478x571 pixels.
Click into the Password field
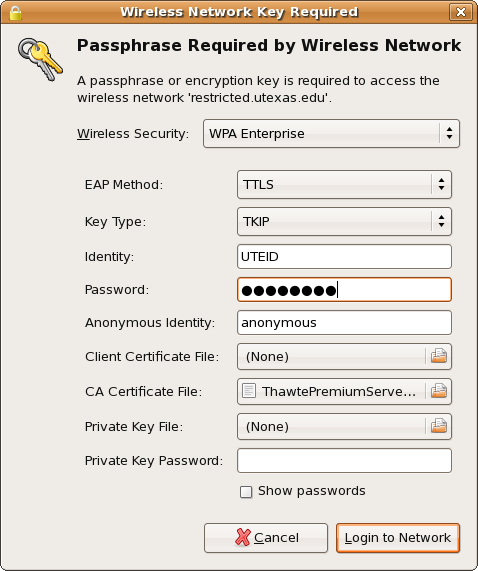pyautogui.click(x=344, y=290)
